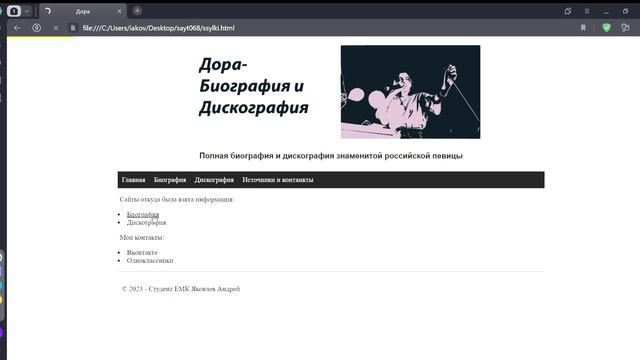This screenshot has height=360, width=640.
Task: Close the Дора tab
Action: [119, 11]
